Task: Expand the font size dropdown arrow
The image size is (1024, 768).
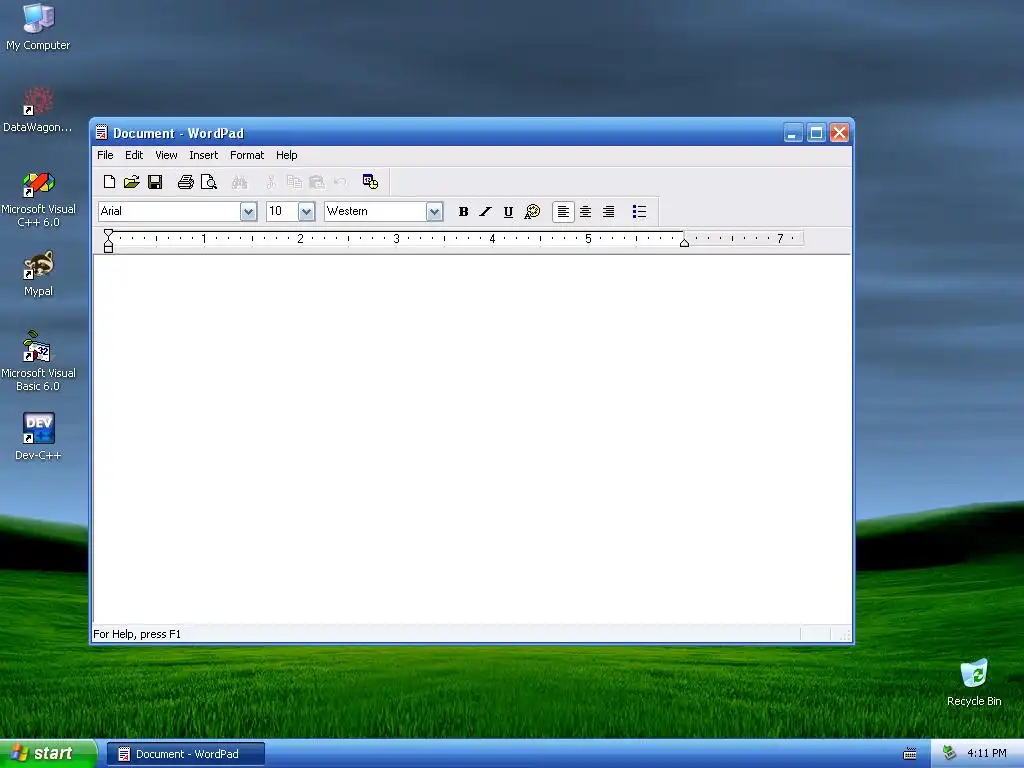Action: (x=306, y=212)
